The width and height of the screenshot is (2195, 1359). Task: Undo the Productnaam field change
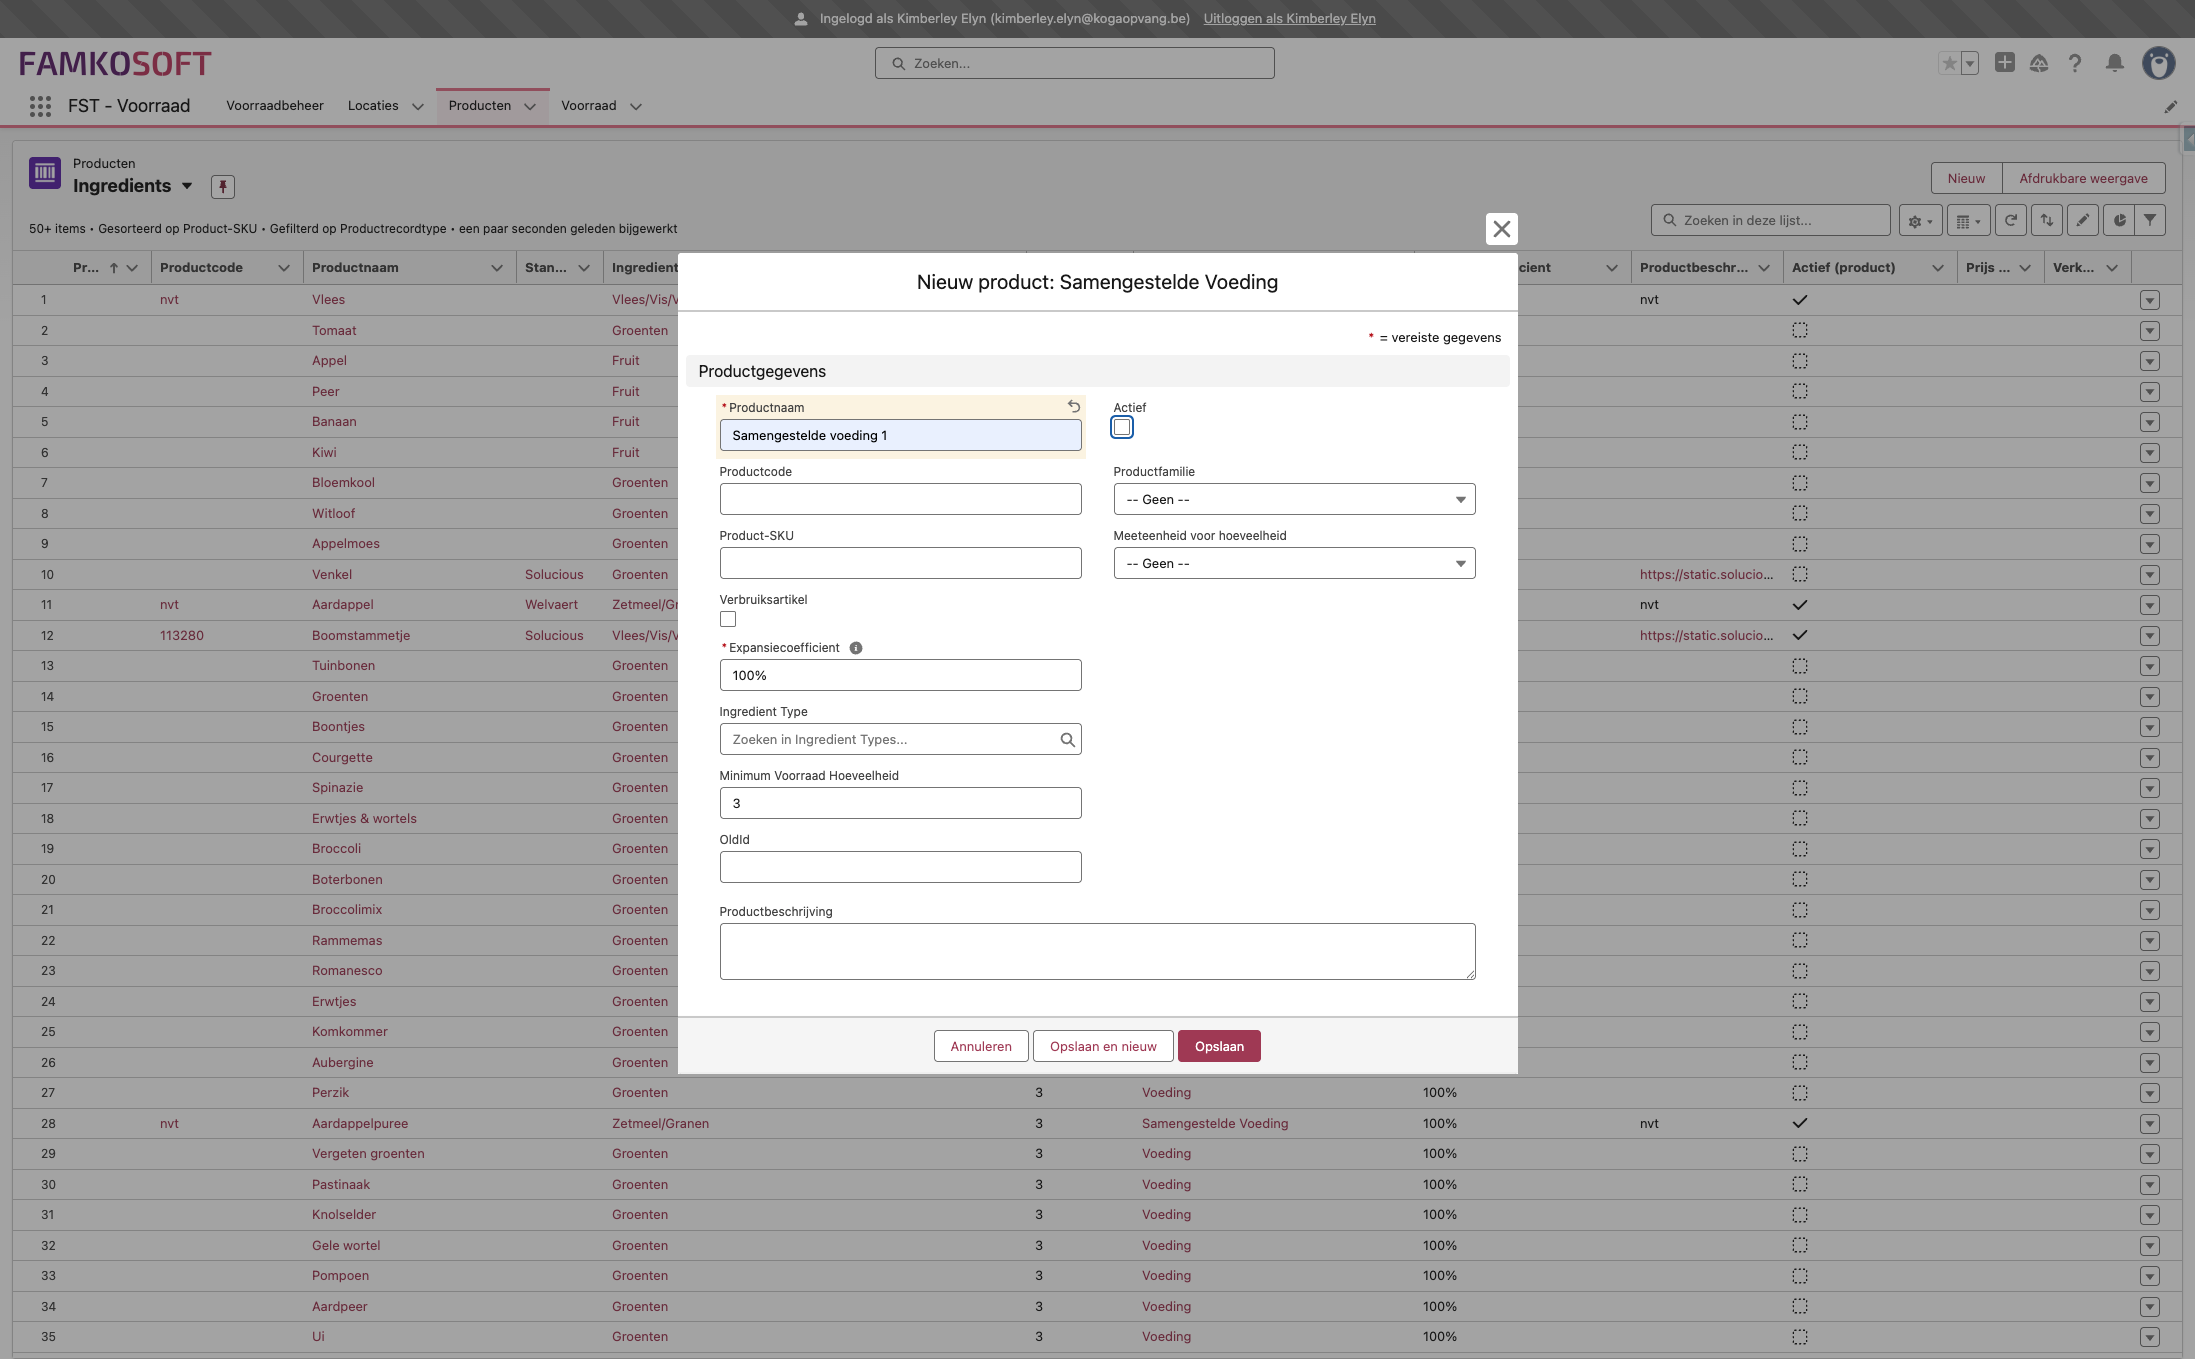[1073, 406]
